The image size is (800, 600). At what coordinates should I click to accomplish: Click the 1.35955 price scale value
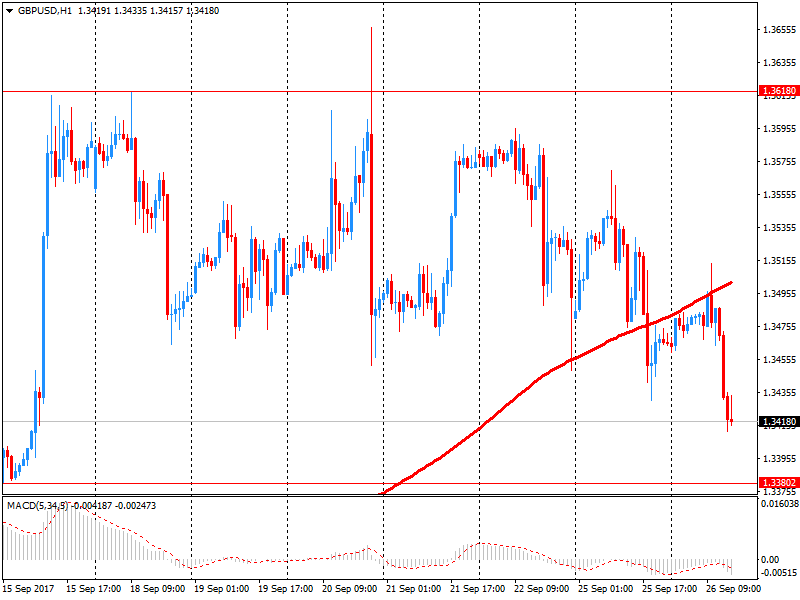point(779,129)
